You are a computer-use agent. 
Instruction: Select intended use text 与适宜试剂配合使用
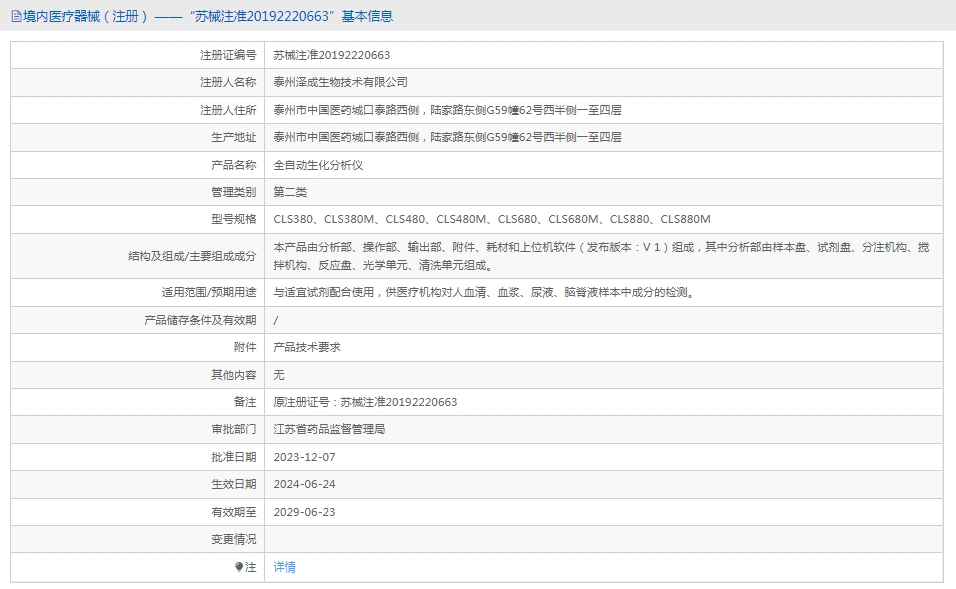(484, 293)
